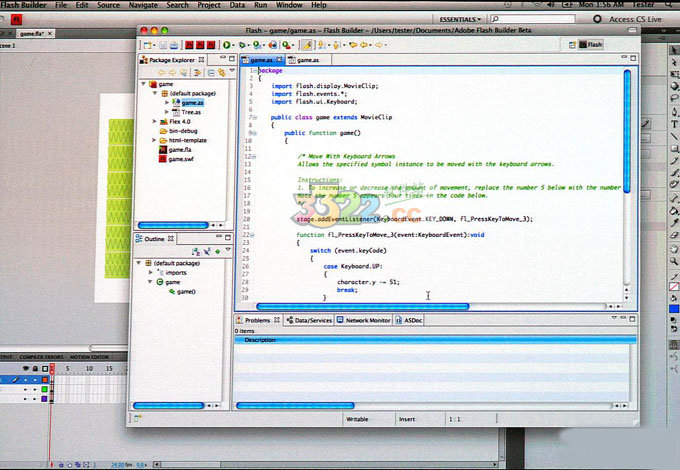
Task: Click the Profile icon in toolbar
Action: click(x=257, y=45)
